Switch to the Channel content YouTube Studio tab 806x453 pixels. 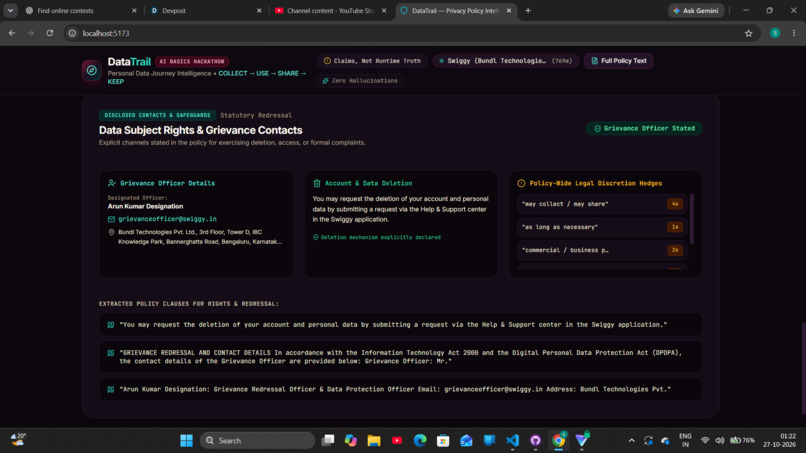pyautogui.click(x=331, y=10)
